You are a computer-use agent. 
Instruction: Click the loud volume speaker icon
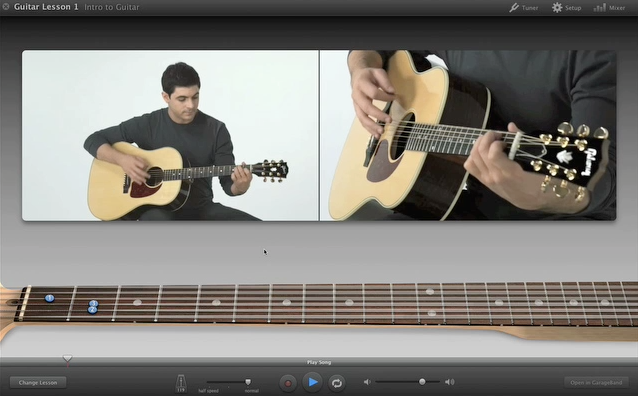[x=450, y=382]
